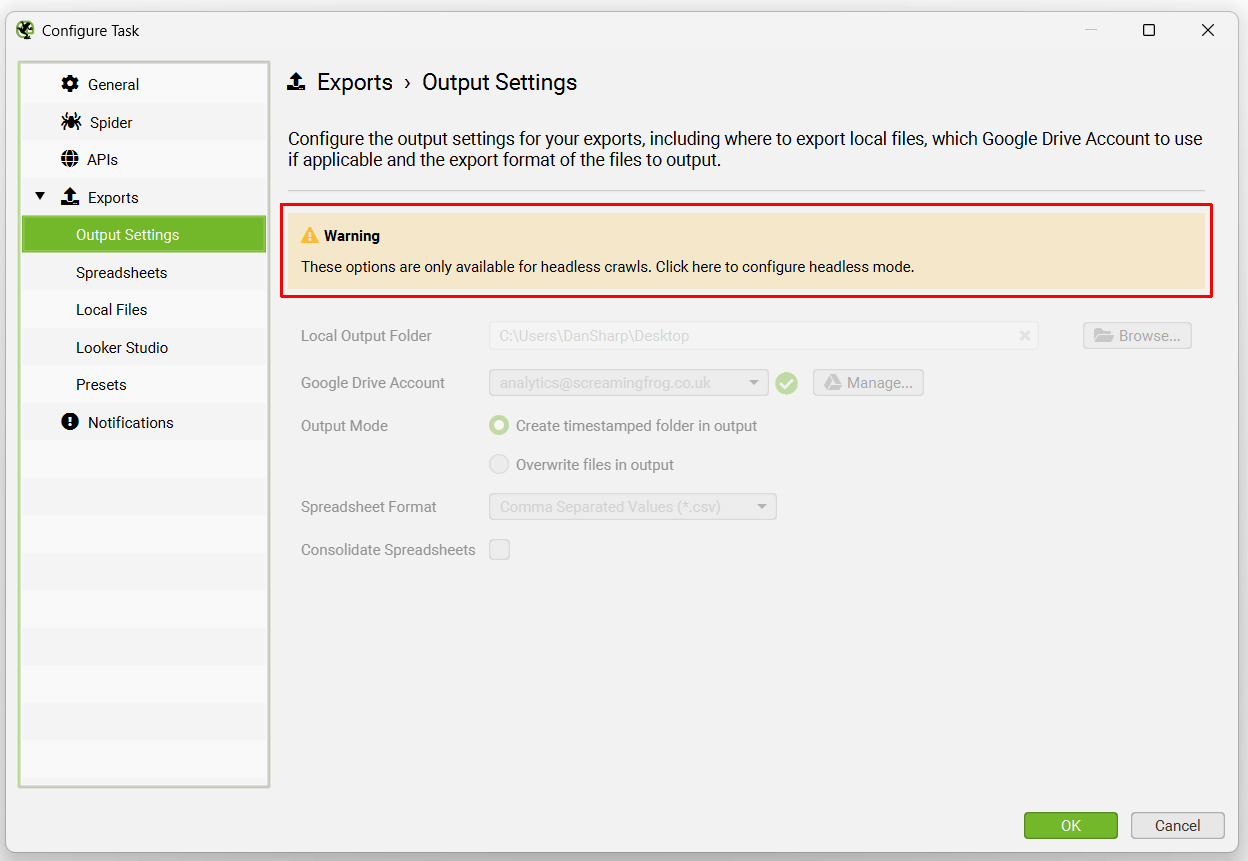This screenshot has width=1248, height=861.
Task: Open the Presets settings section
Action: click(102, 384)
